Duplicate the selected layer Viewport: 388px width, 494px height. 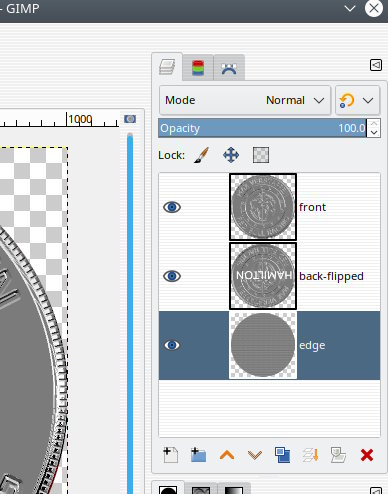click(283, 455)
